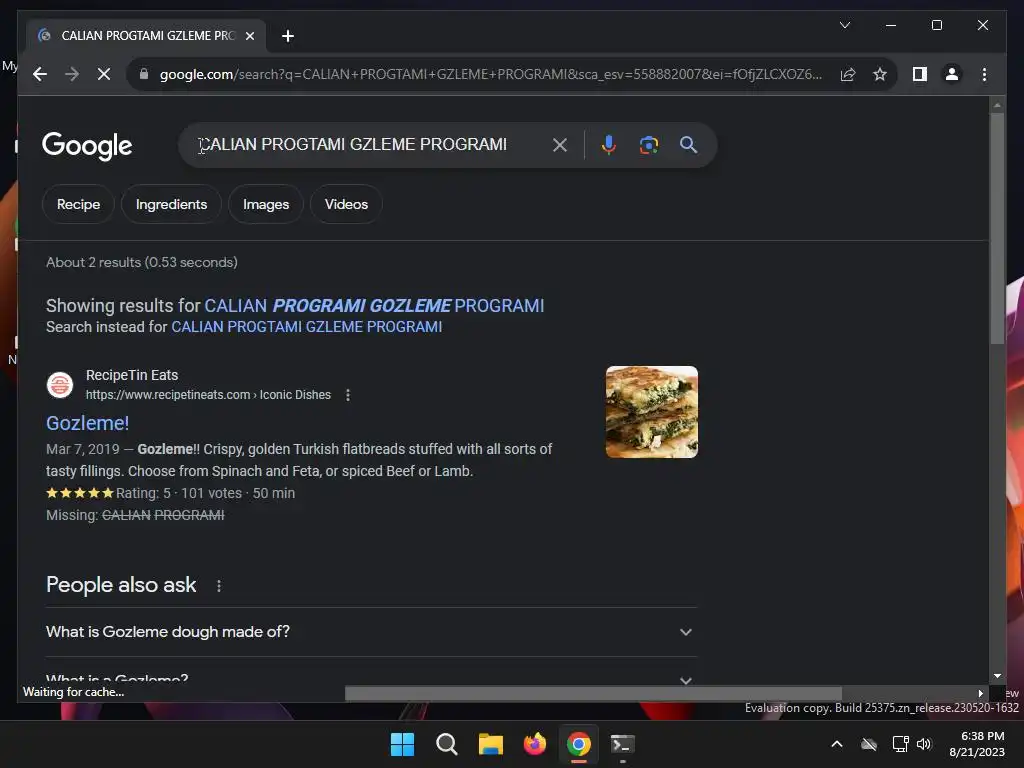The width and height of the screenshot is (1024, 768).
Task: Click the scroll right arrow
Action: point(980,693)
